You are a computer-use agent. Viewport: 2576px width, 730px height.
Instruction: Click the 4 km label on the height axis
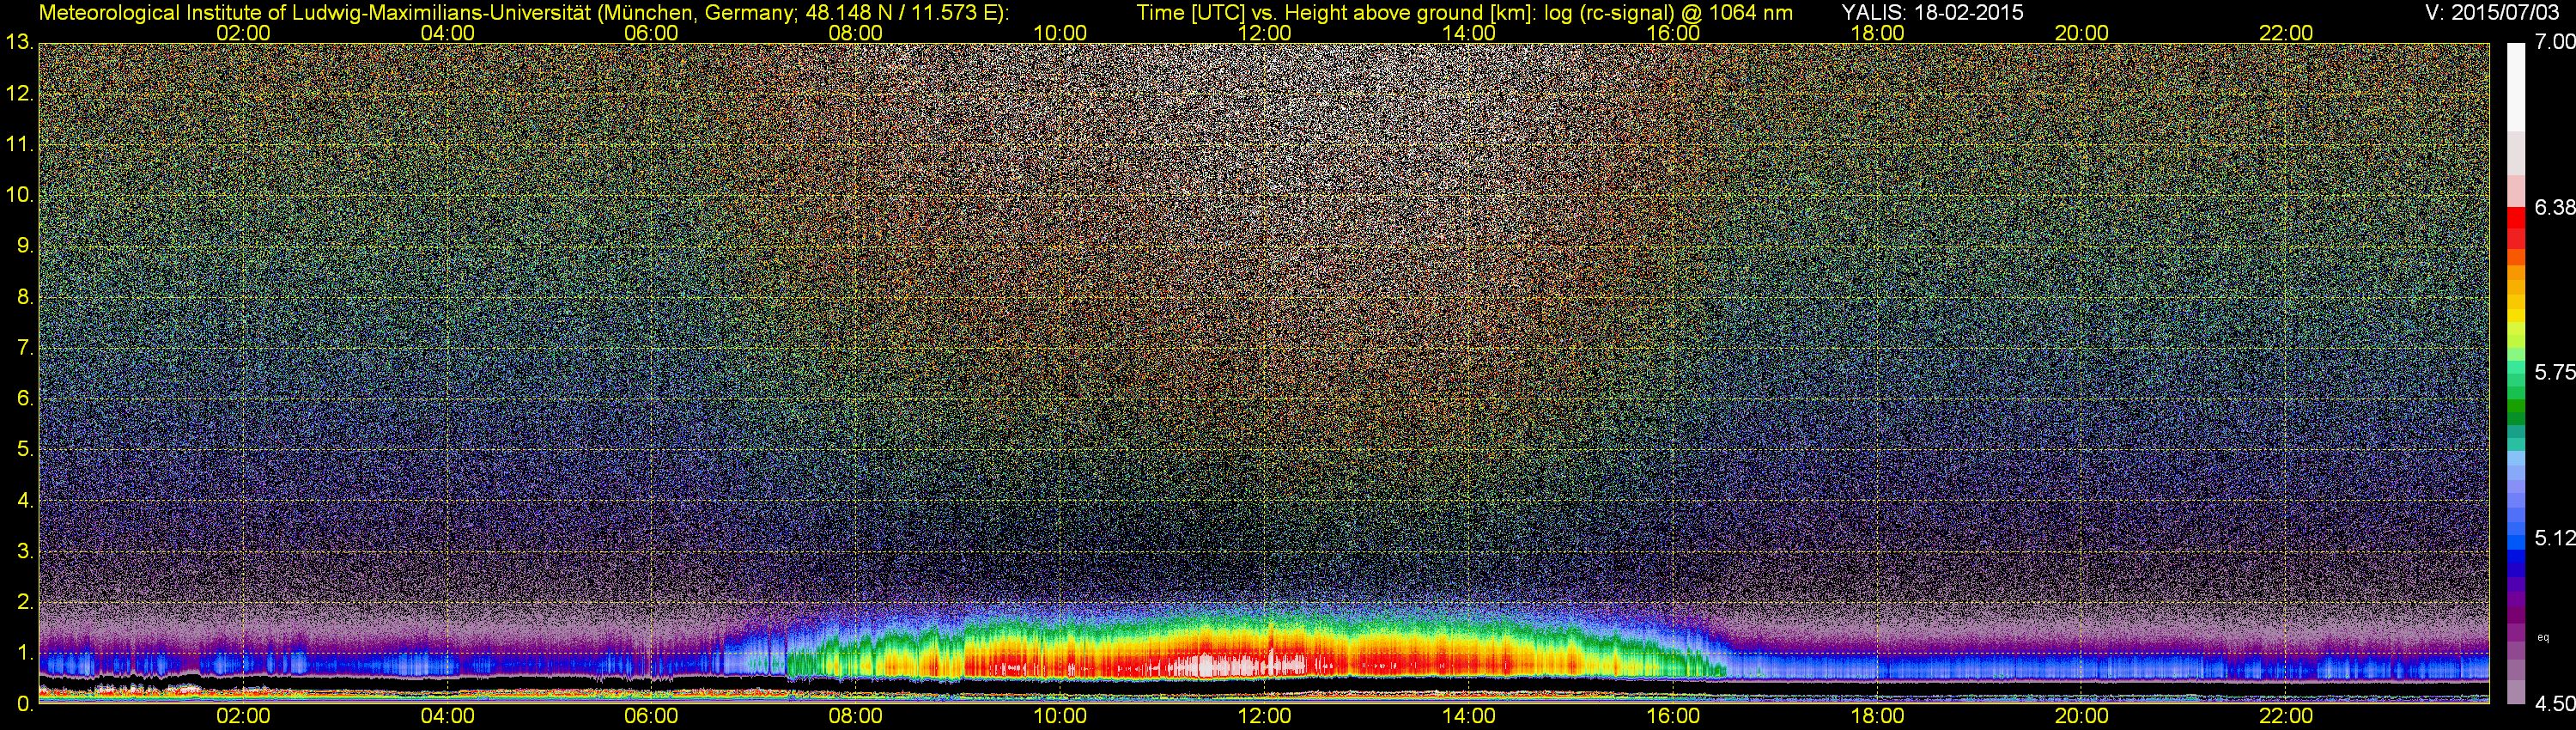coord(25,500)
